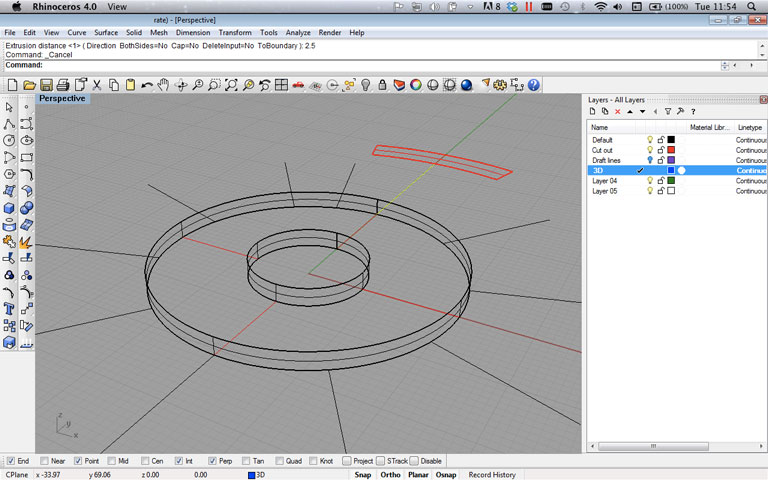This screenshot has width=768, height=480.
Task: Select the Pan hand tool
Action: (163, 85)
